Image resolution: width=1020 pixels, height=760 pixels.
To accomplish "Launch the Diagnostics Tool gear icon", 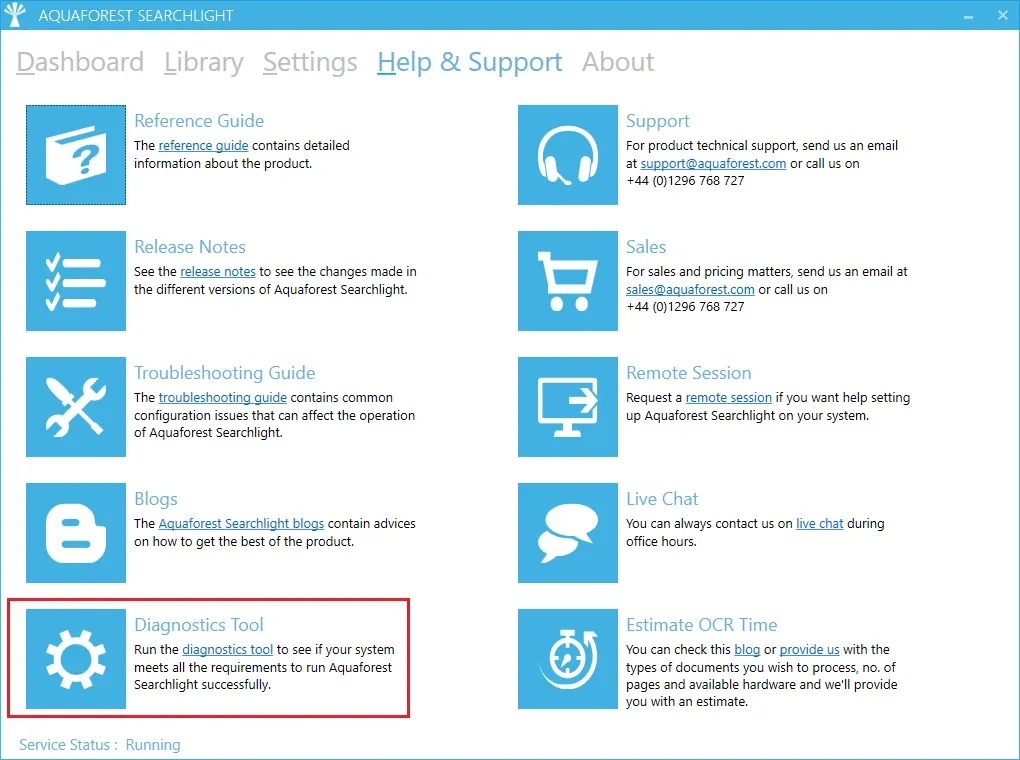I will [76, 659].
